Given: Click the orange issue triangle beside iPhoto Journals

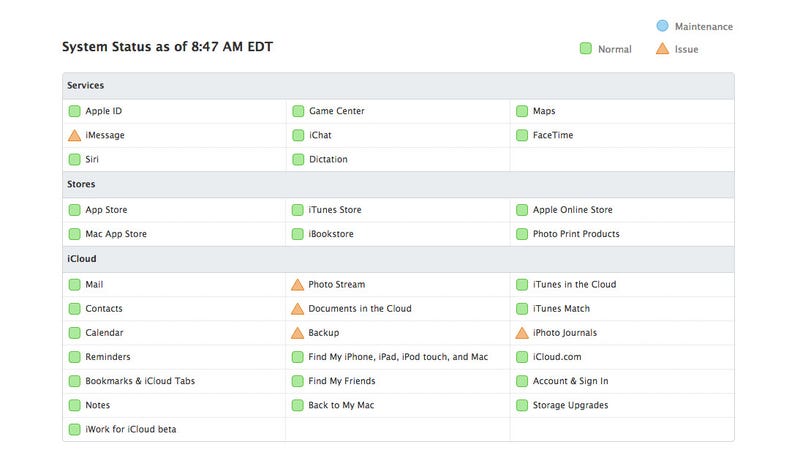Looking at the screenshot, I should click(522, 333).
